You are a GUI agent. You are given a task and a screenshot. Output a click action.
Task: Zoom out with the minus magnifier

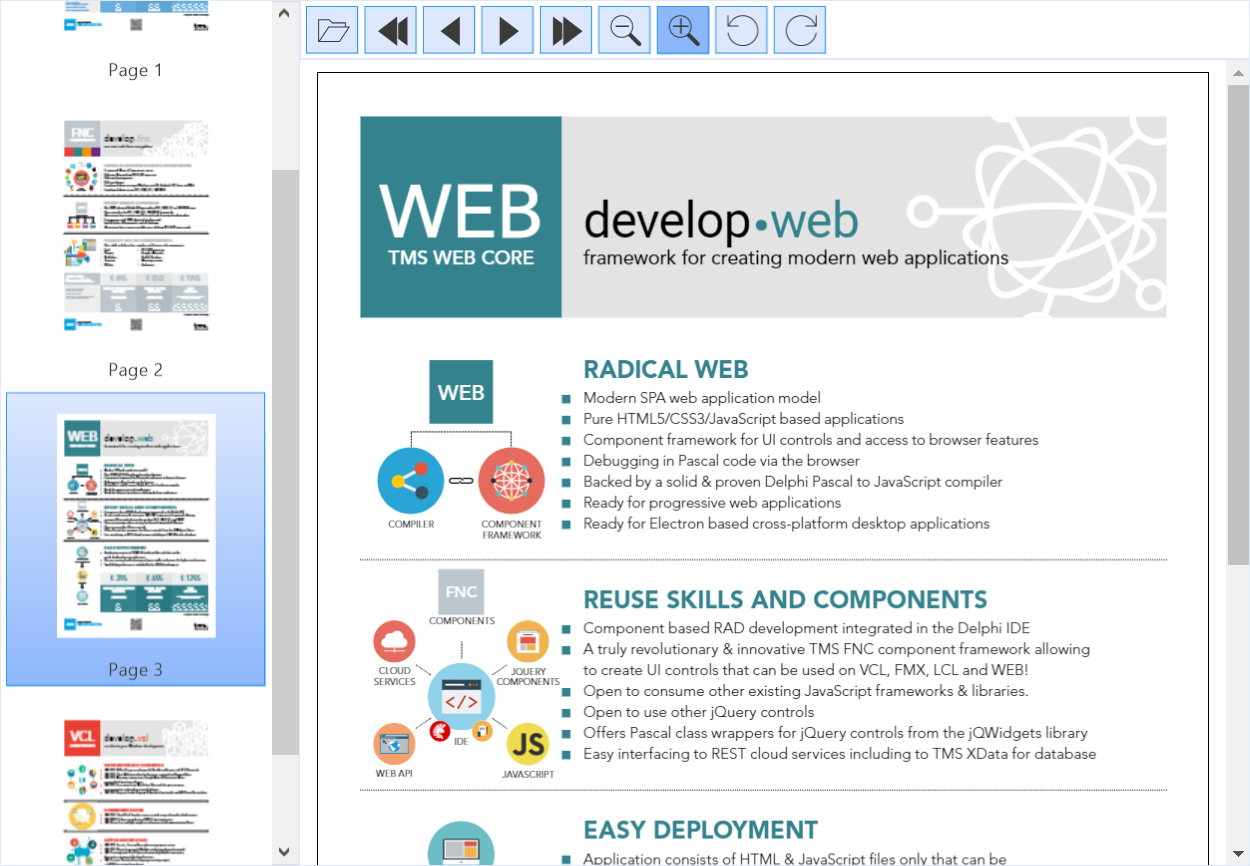click(x=624, y=30)
